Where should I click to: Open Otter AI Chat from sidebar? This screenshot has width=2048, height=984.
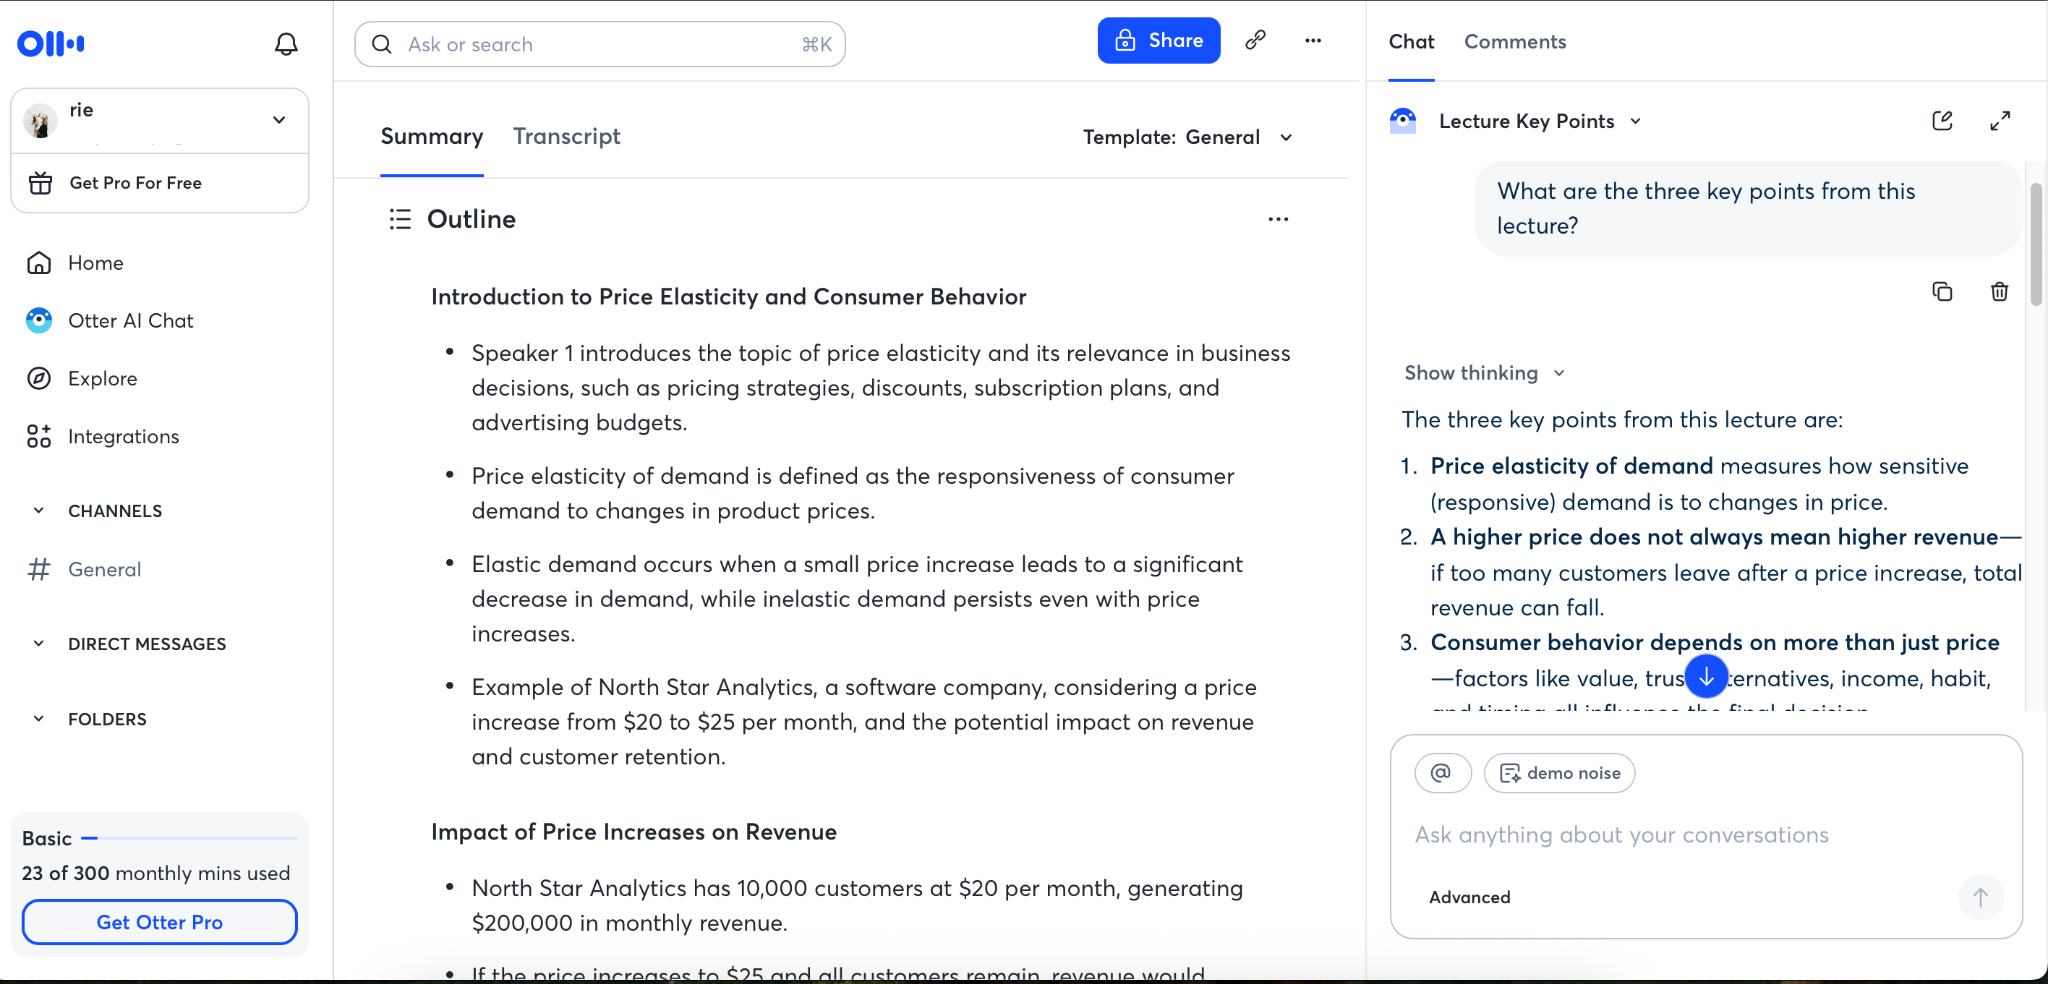pos(110,321)
